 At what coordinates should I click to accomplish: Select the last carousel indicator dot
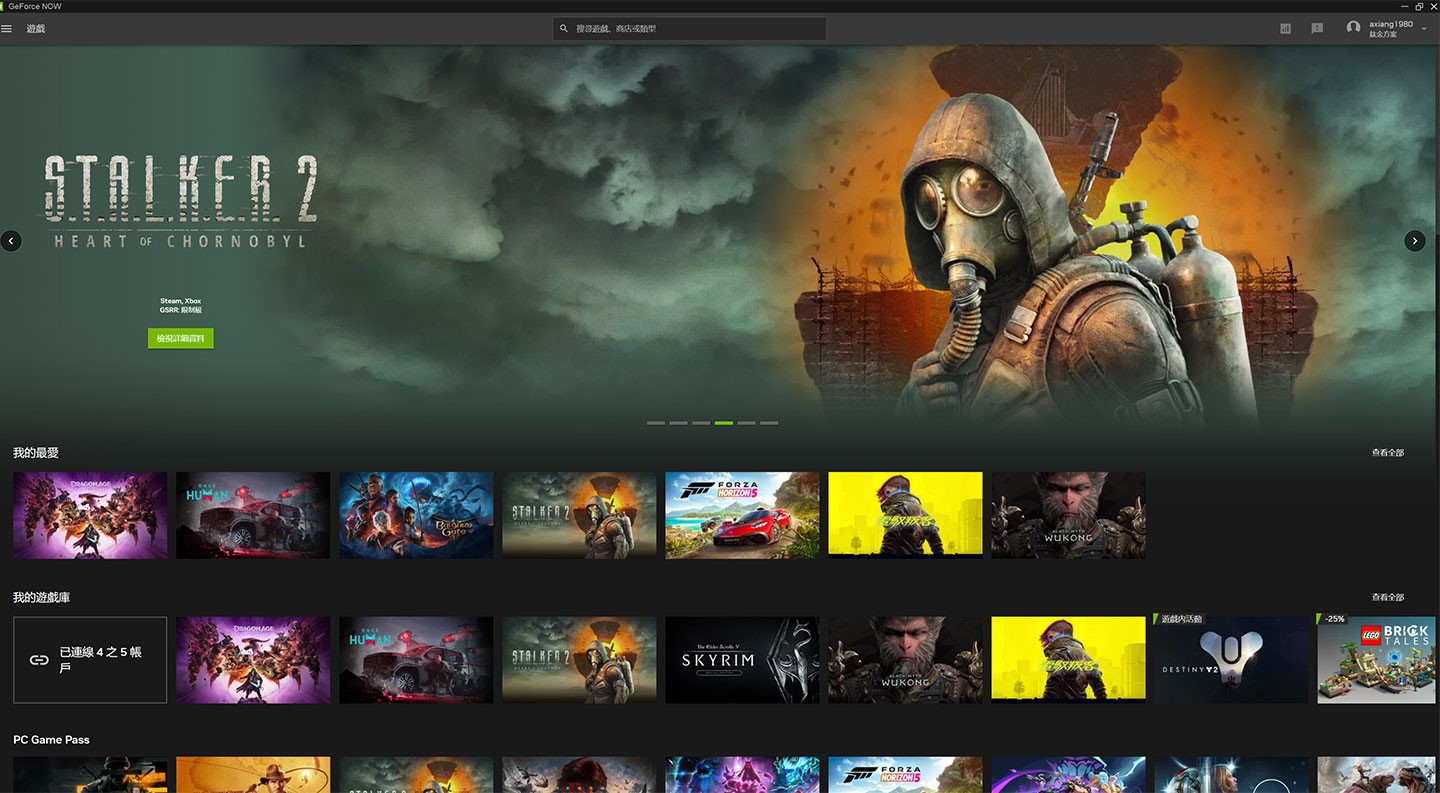769,423
